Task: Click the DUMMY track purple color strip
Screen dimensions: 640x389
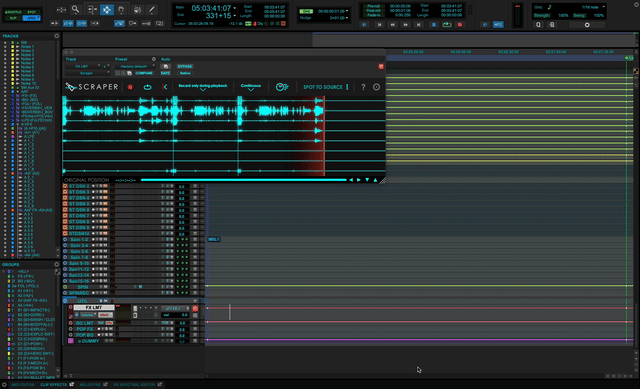Action: pyautogui.click(x=71, y=341)
